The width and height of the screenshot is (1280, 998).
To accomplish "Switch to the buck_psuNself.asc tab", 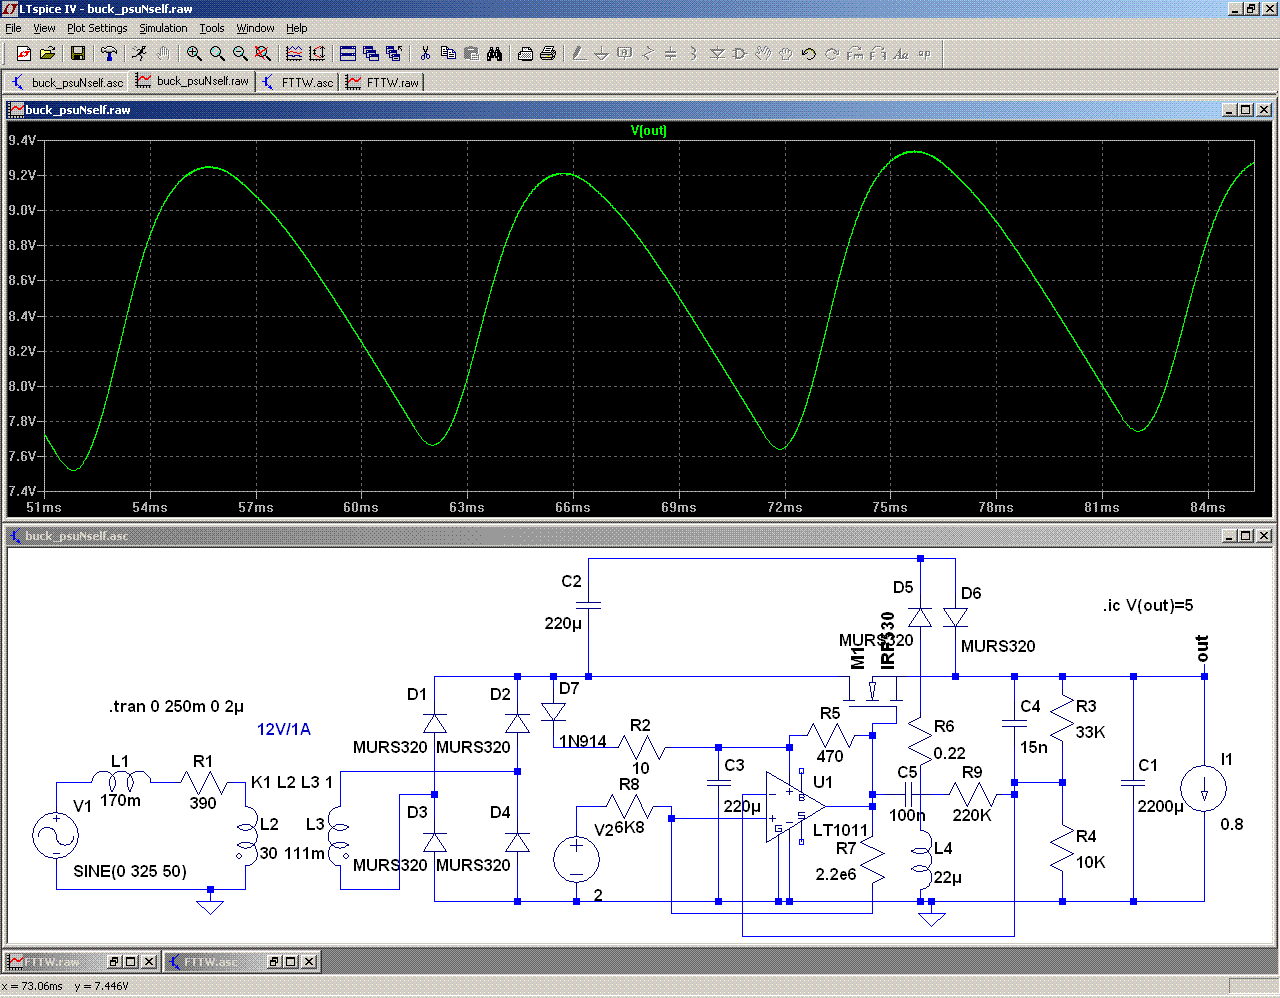I will click(68, 82).
